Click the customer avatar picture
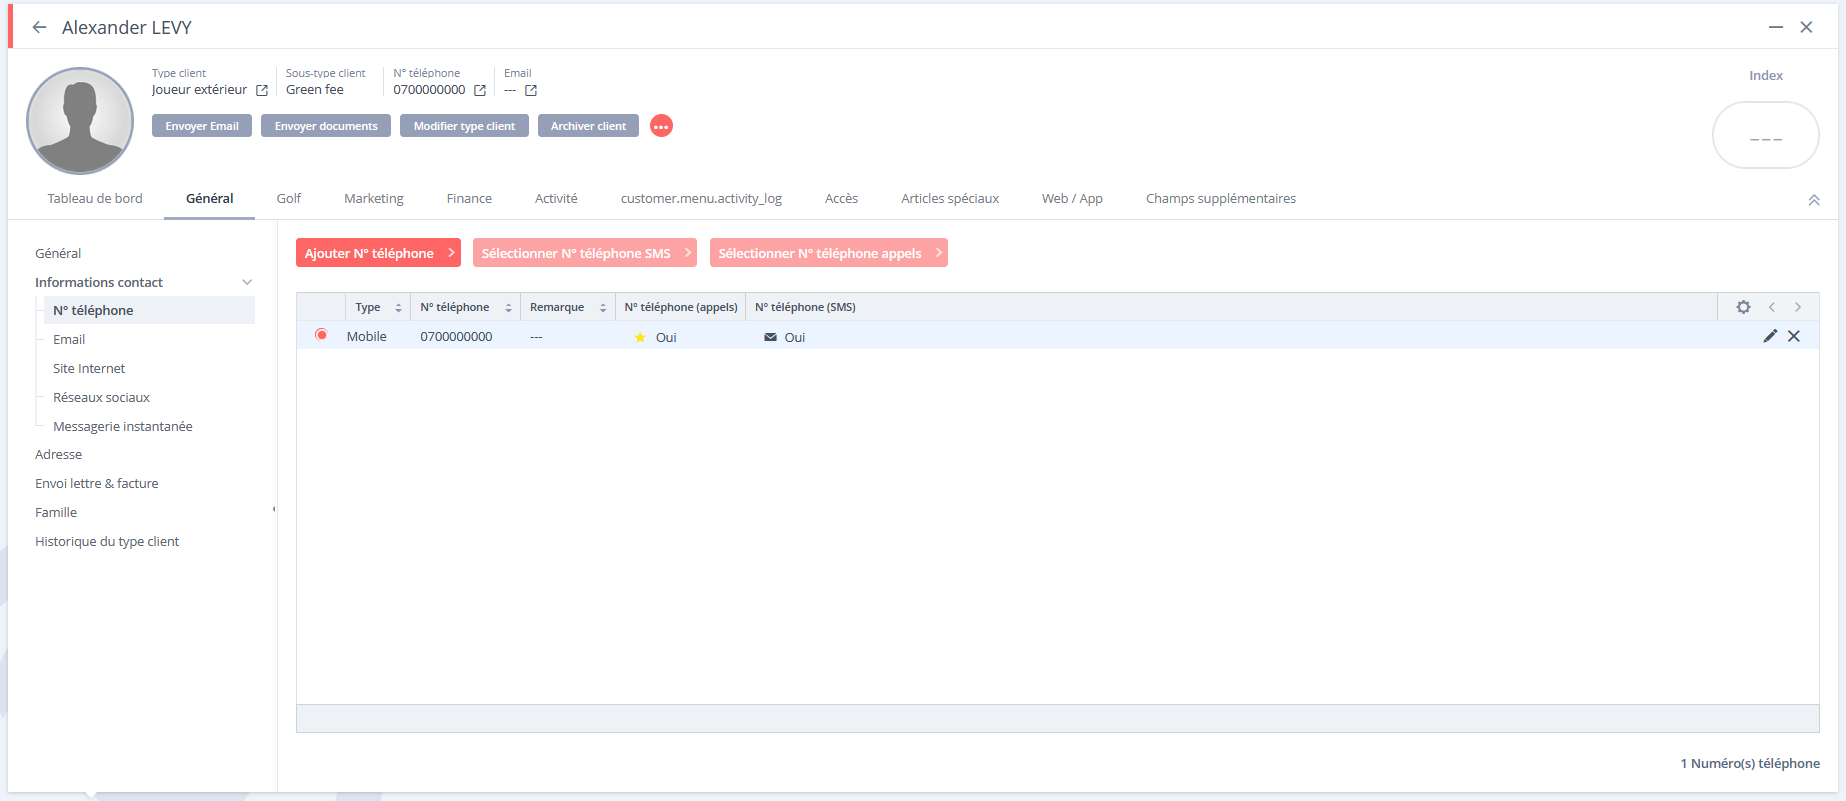 (80, 121)
